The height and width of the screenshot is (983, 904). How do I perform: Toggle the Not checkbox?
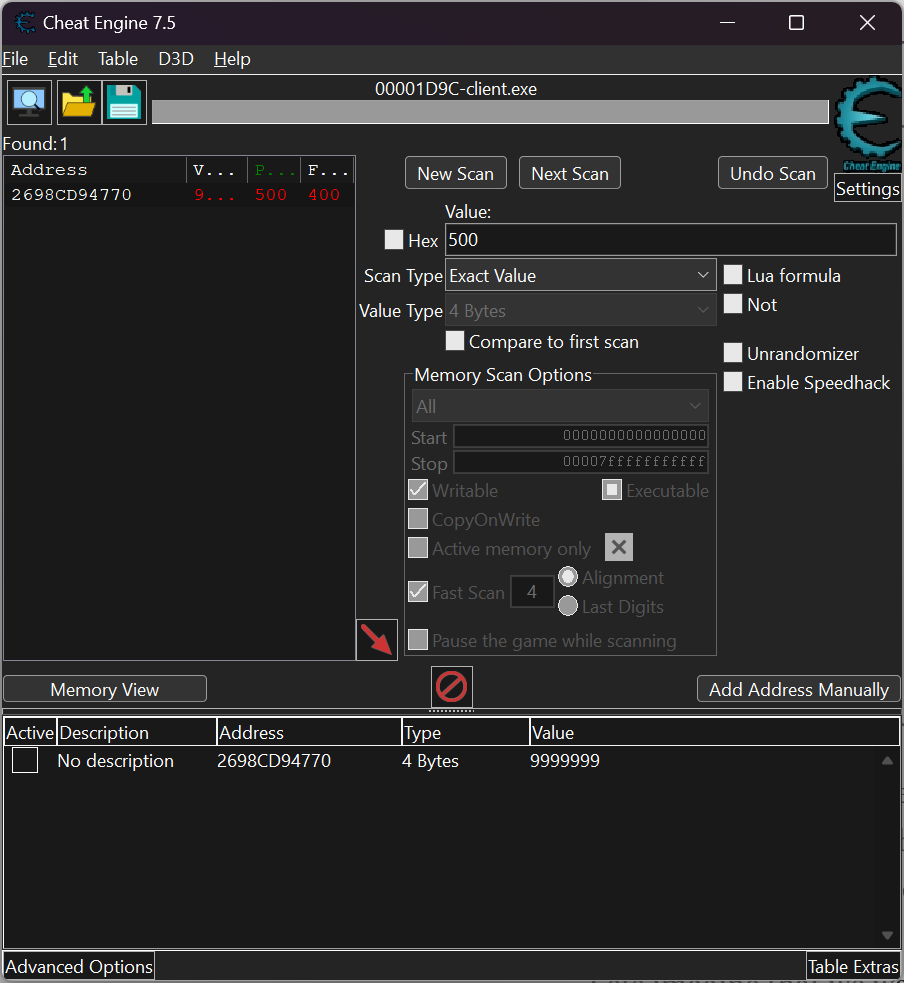click(733, 304)
